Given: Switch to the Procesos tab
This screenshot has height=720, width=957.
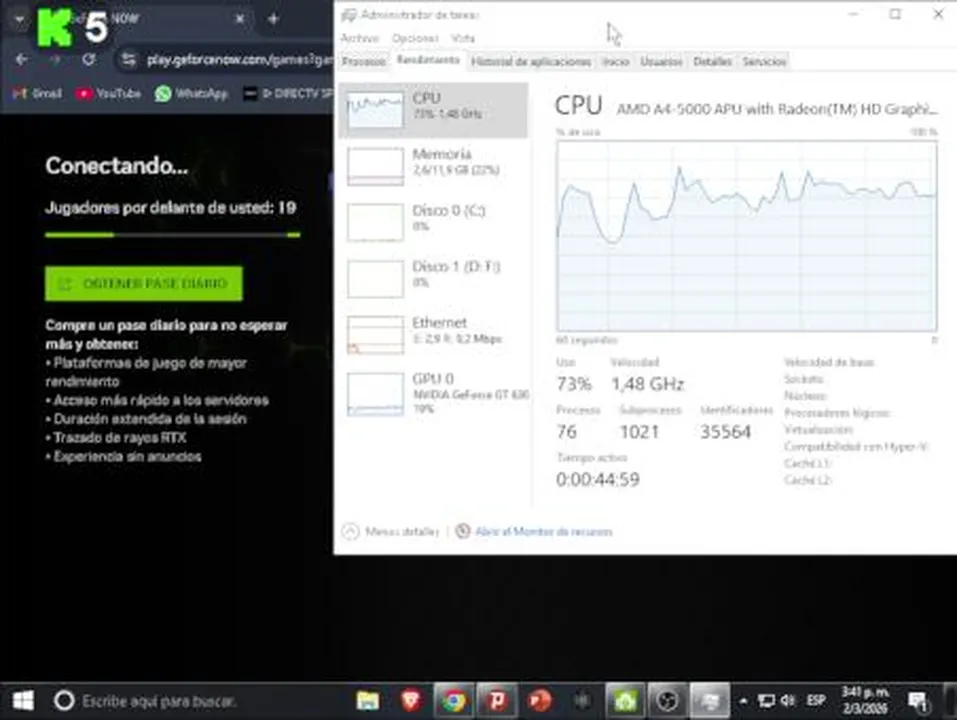Looking at the screenshot, I should [364, 61].
